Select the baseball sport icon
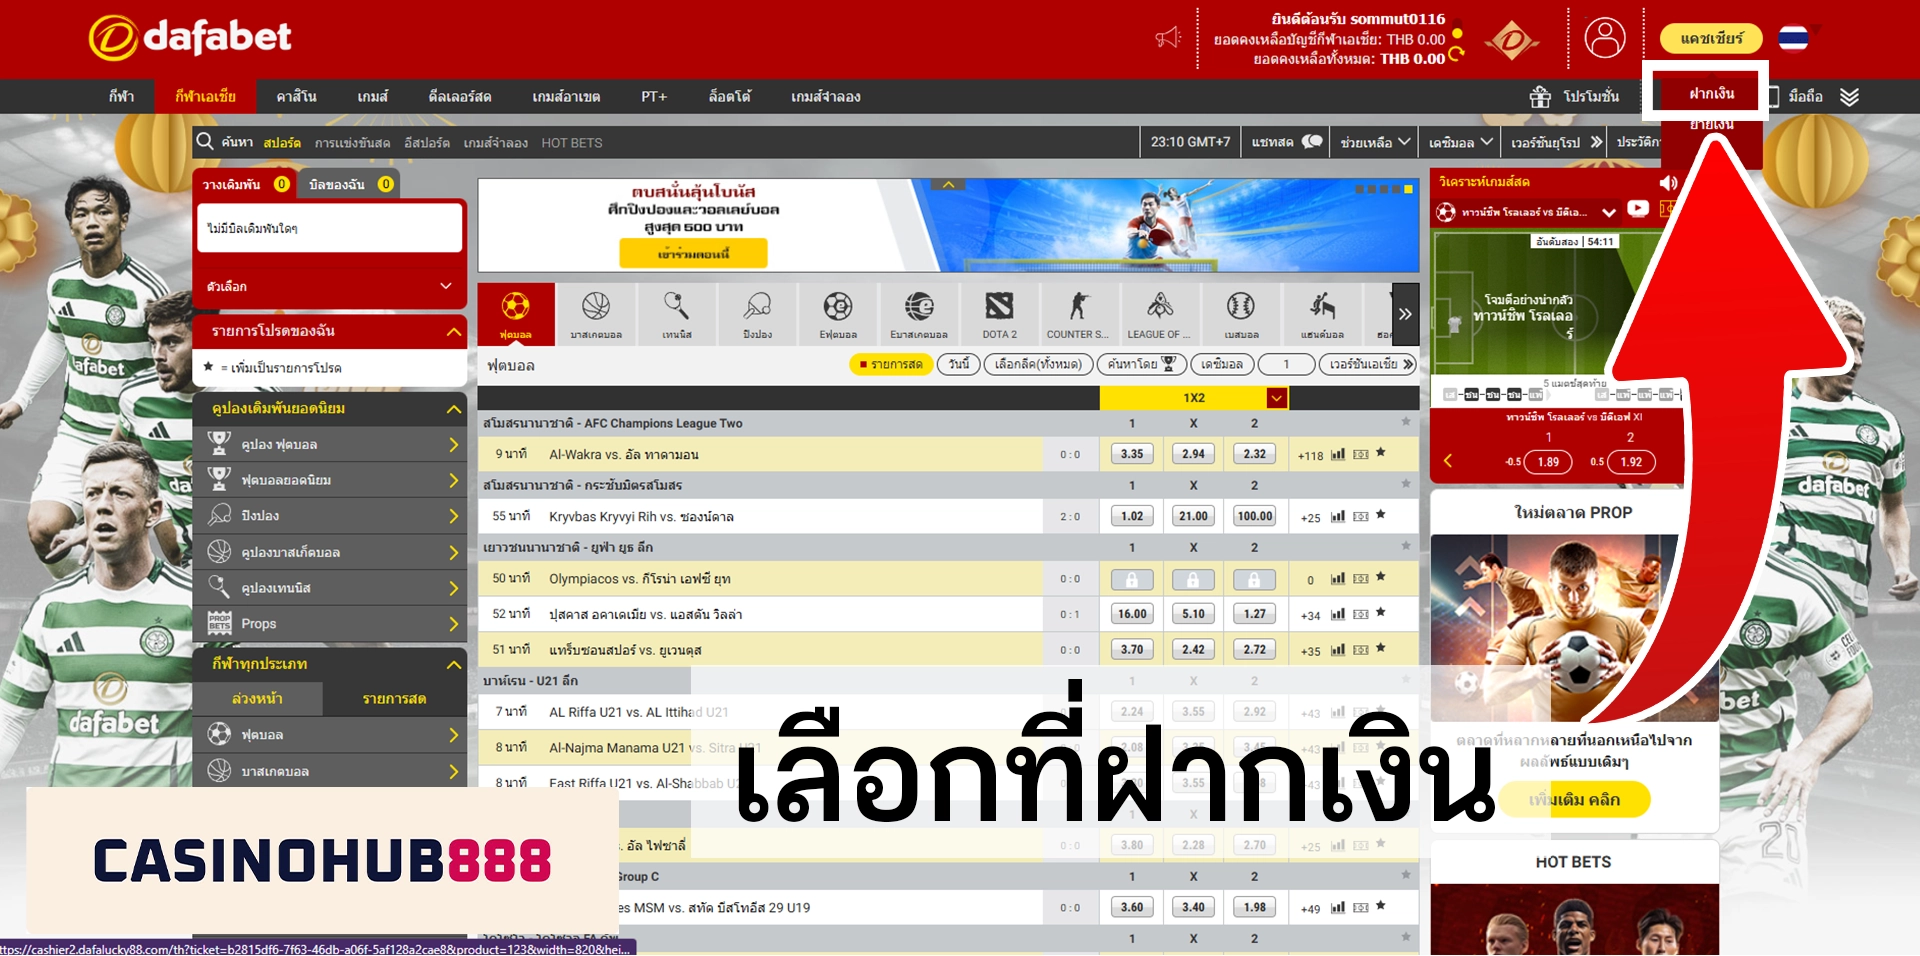The width and height of the screenshot is (1920, 956). (x=1241, y=314)
